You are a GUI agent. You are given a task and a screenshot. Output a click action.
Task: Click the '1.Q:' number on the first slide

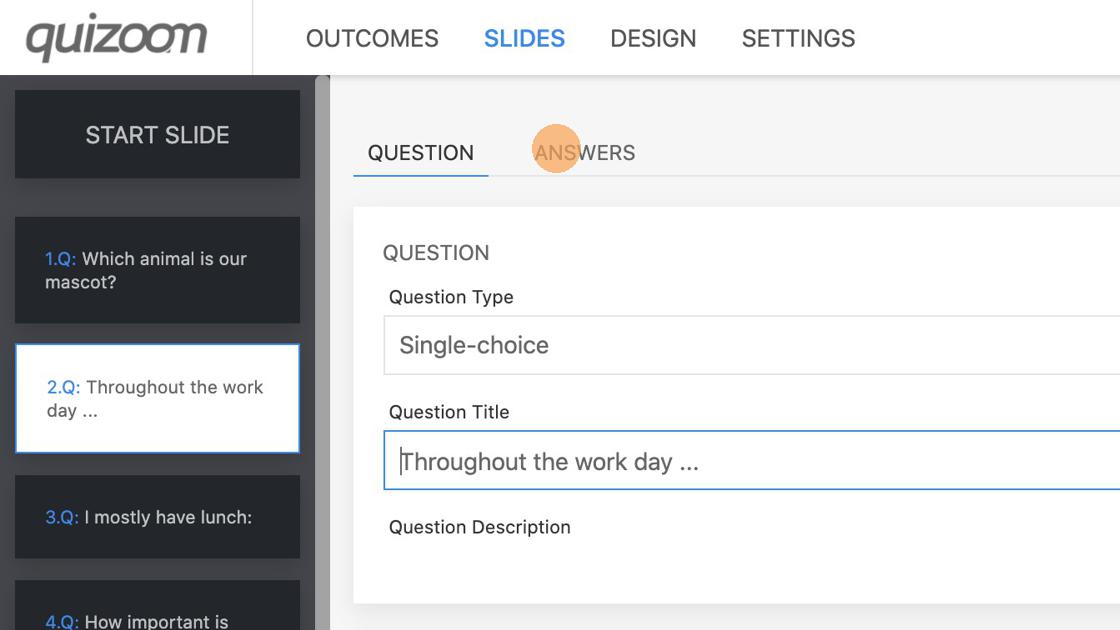60,259
